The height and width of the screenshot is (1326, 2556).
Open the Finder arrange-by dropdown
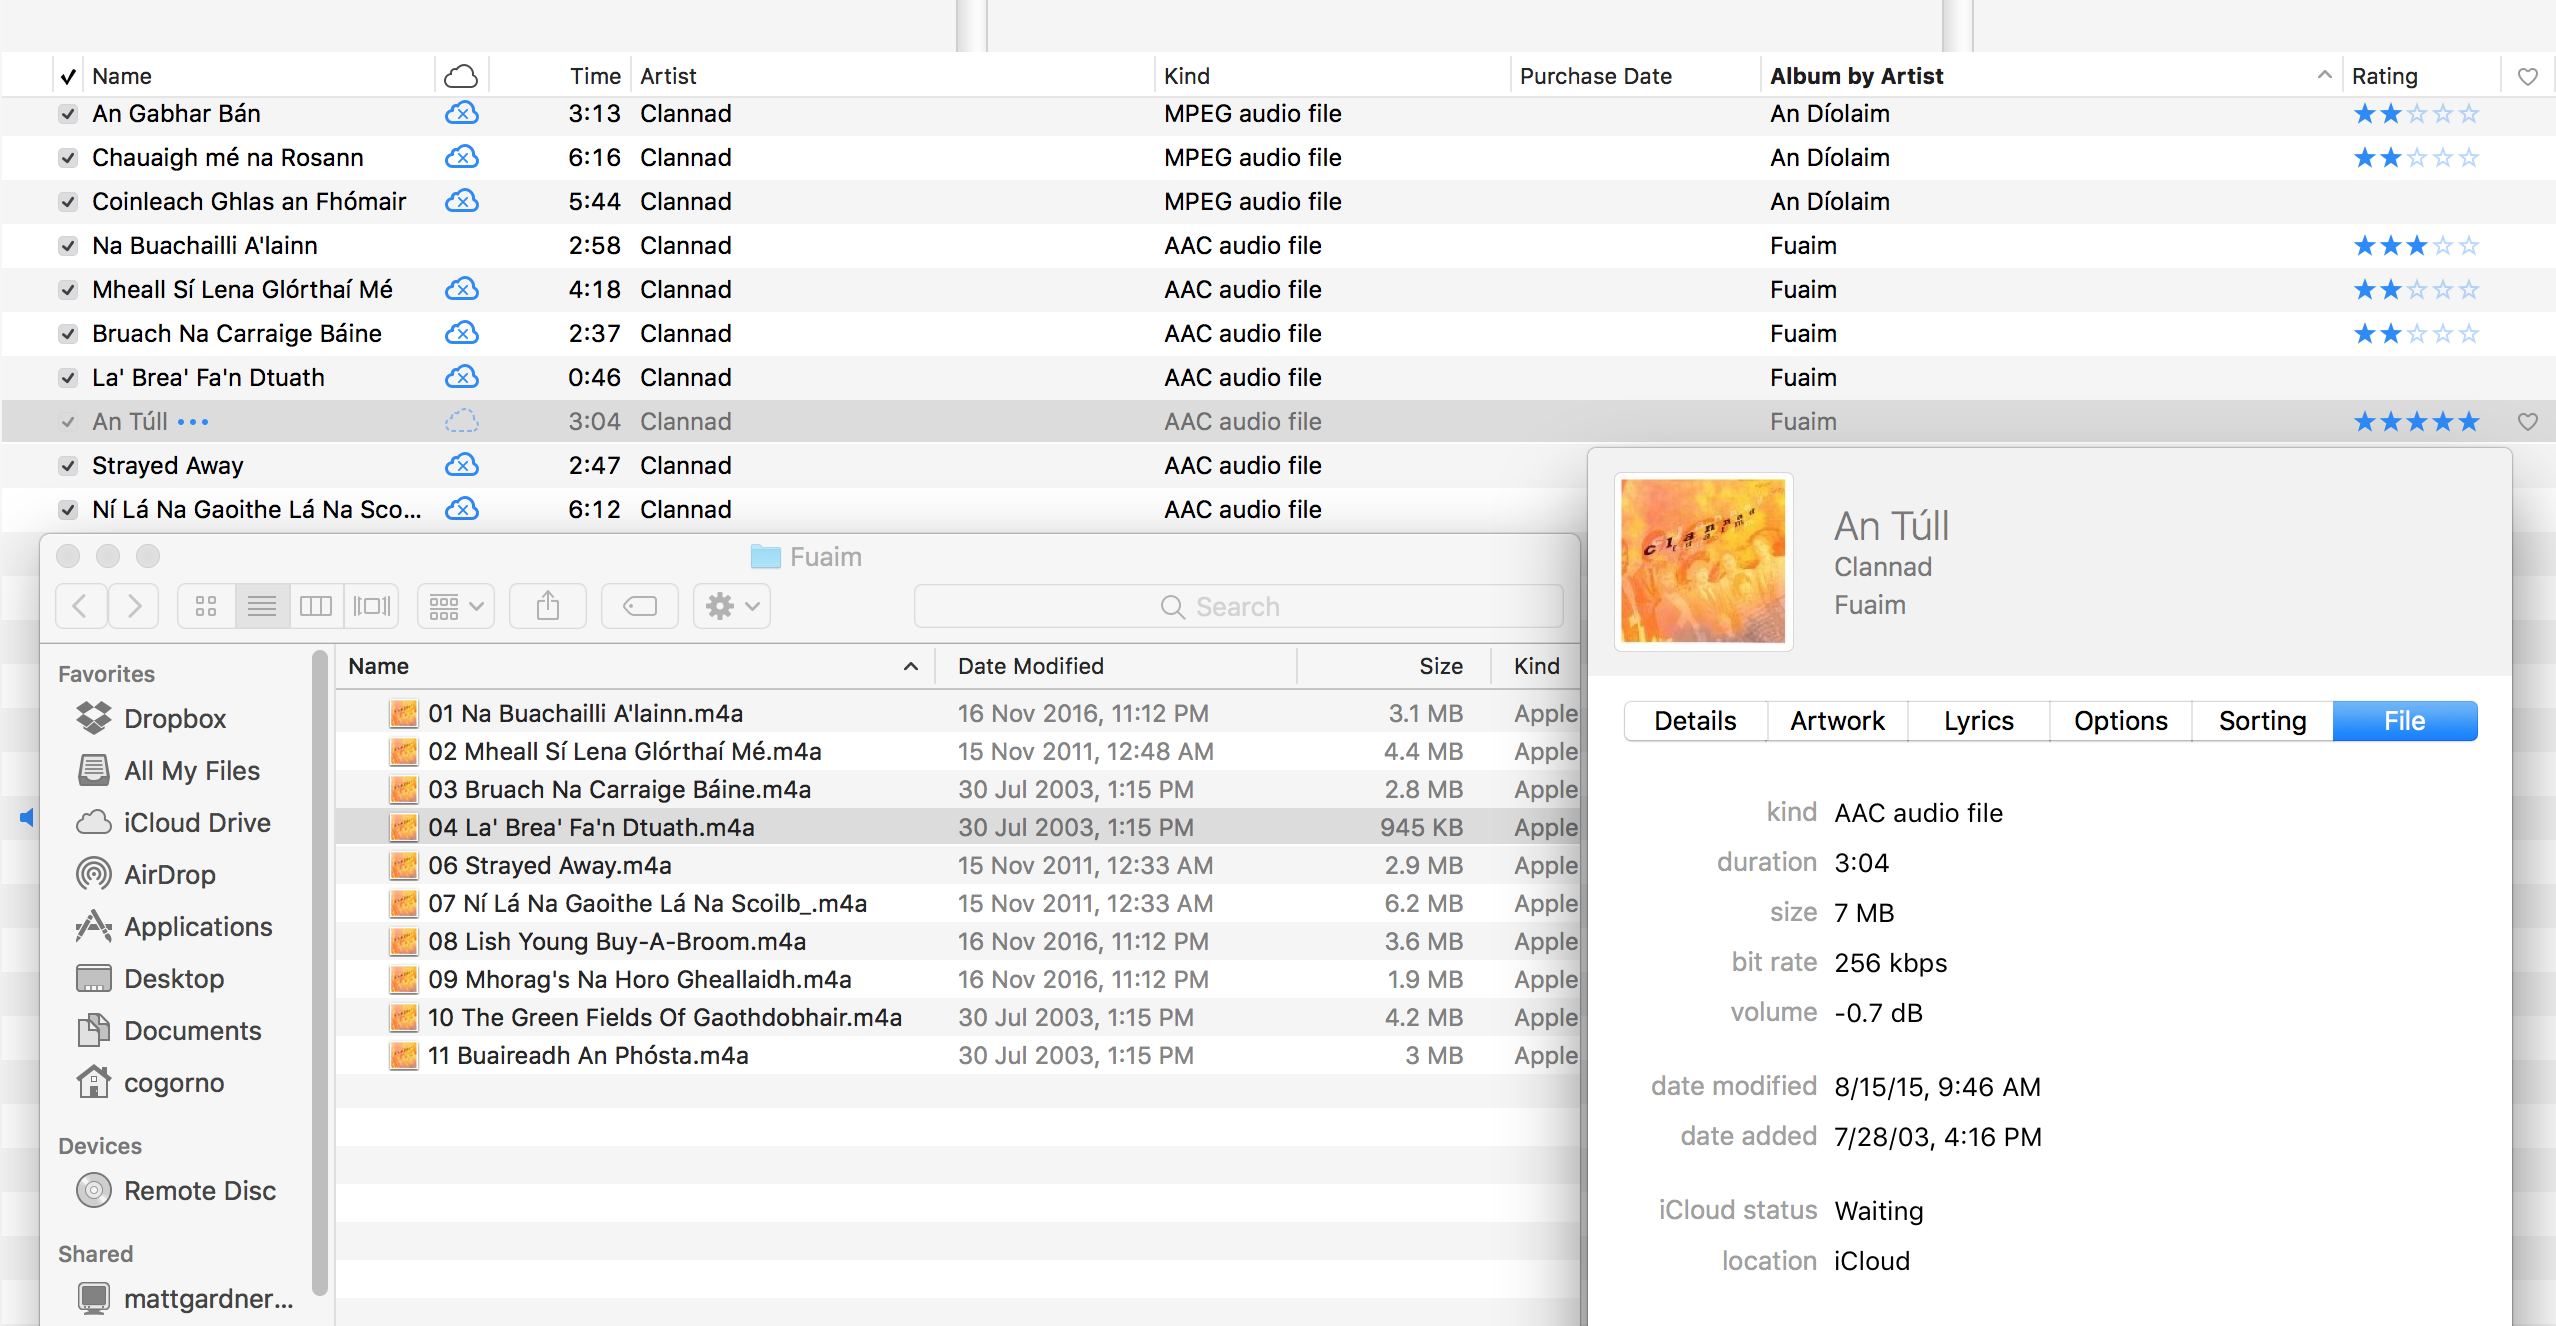455,606
